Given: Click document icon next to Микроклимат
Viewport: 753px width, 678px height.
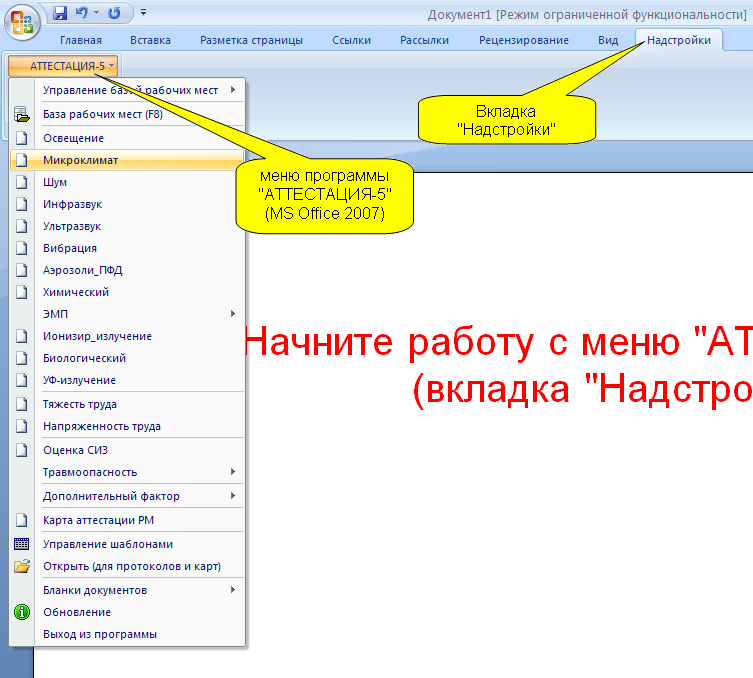Looking at the screenshot, I should pos(22,160).
